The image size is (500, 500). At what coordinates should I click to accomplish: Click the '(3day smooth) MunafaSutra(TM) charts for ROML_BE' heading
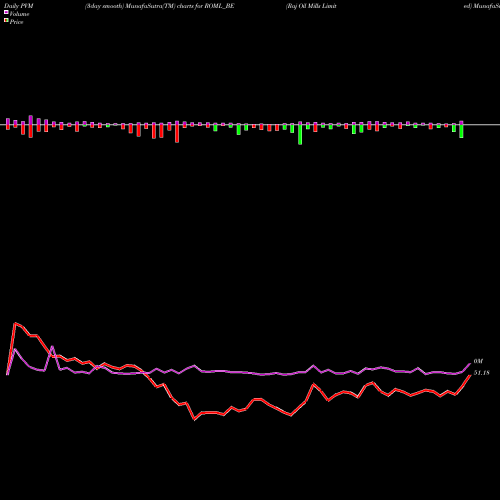(x=159, y=6)
